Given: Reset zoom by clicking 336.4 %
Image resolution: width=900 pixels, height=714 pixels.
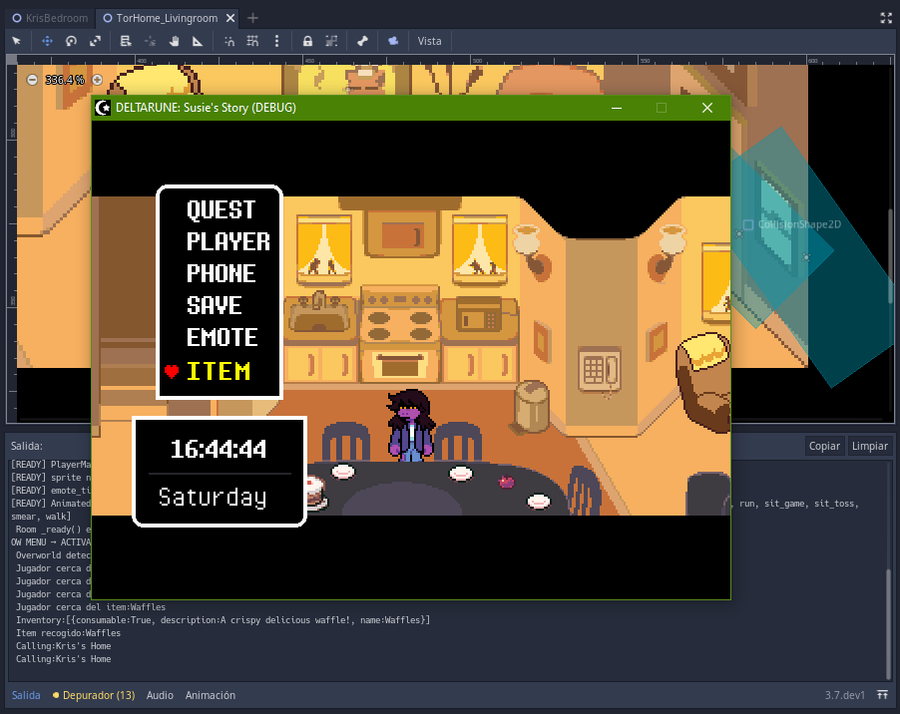Looking at the screenshot, I should pos(65,80).
